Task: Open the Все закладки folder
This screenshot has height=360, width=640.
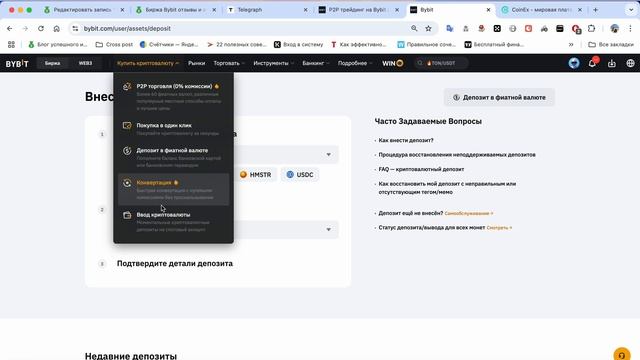Action: (611, 44)
